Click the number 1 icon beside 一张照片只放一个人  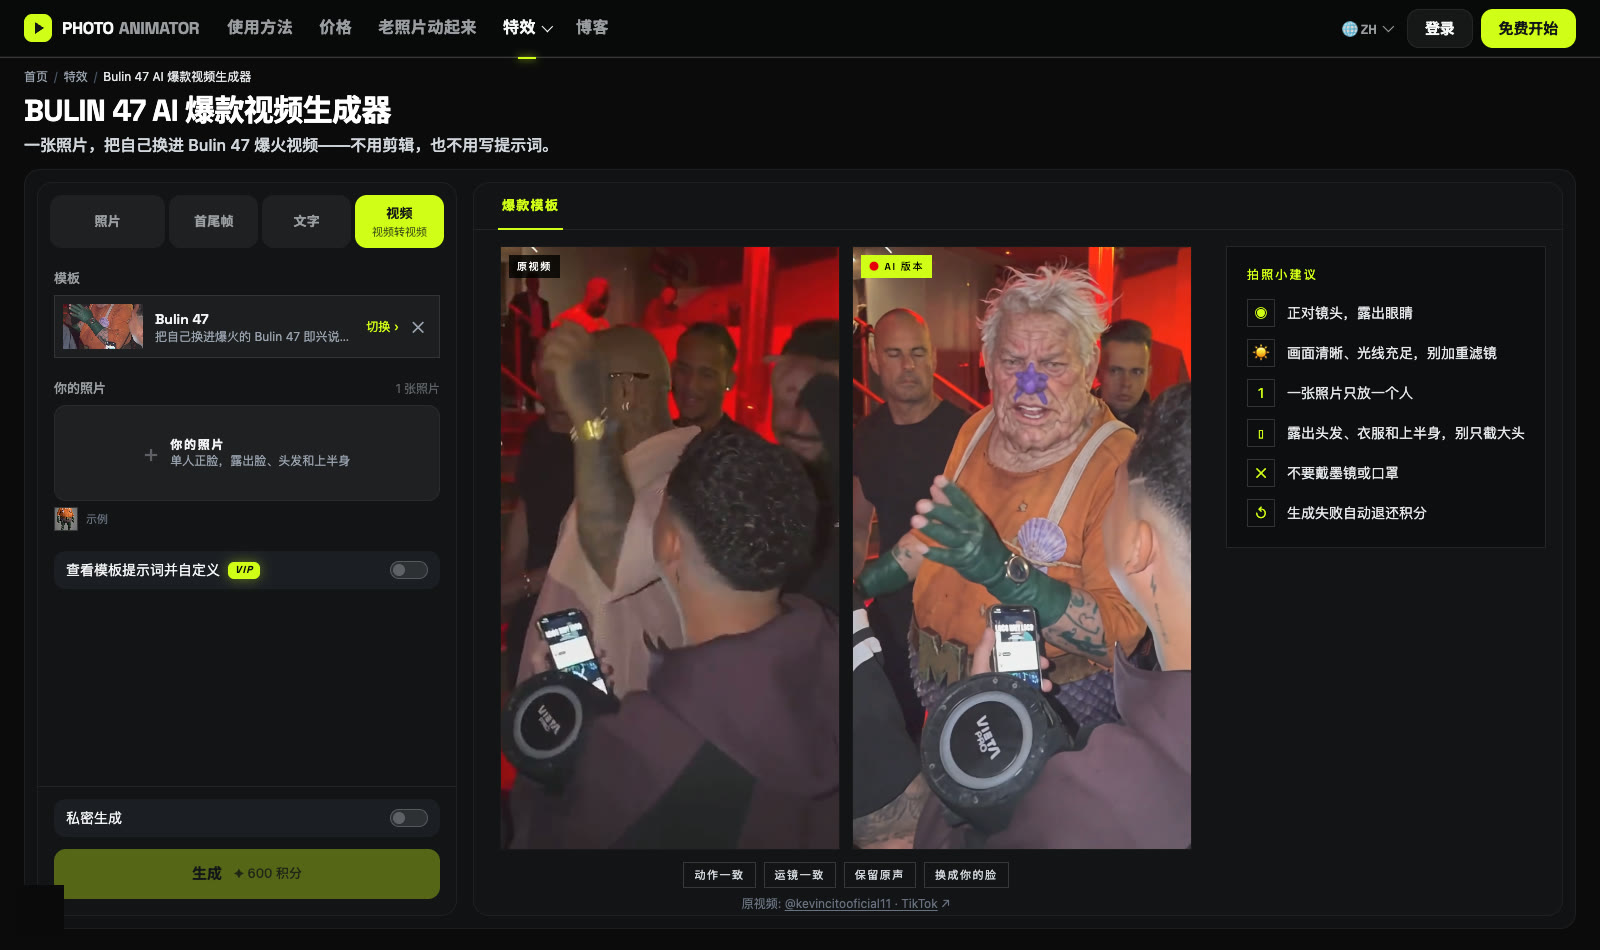(x=1261, y=393)
